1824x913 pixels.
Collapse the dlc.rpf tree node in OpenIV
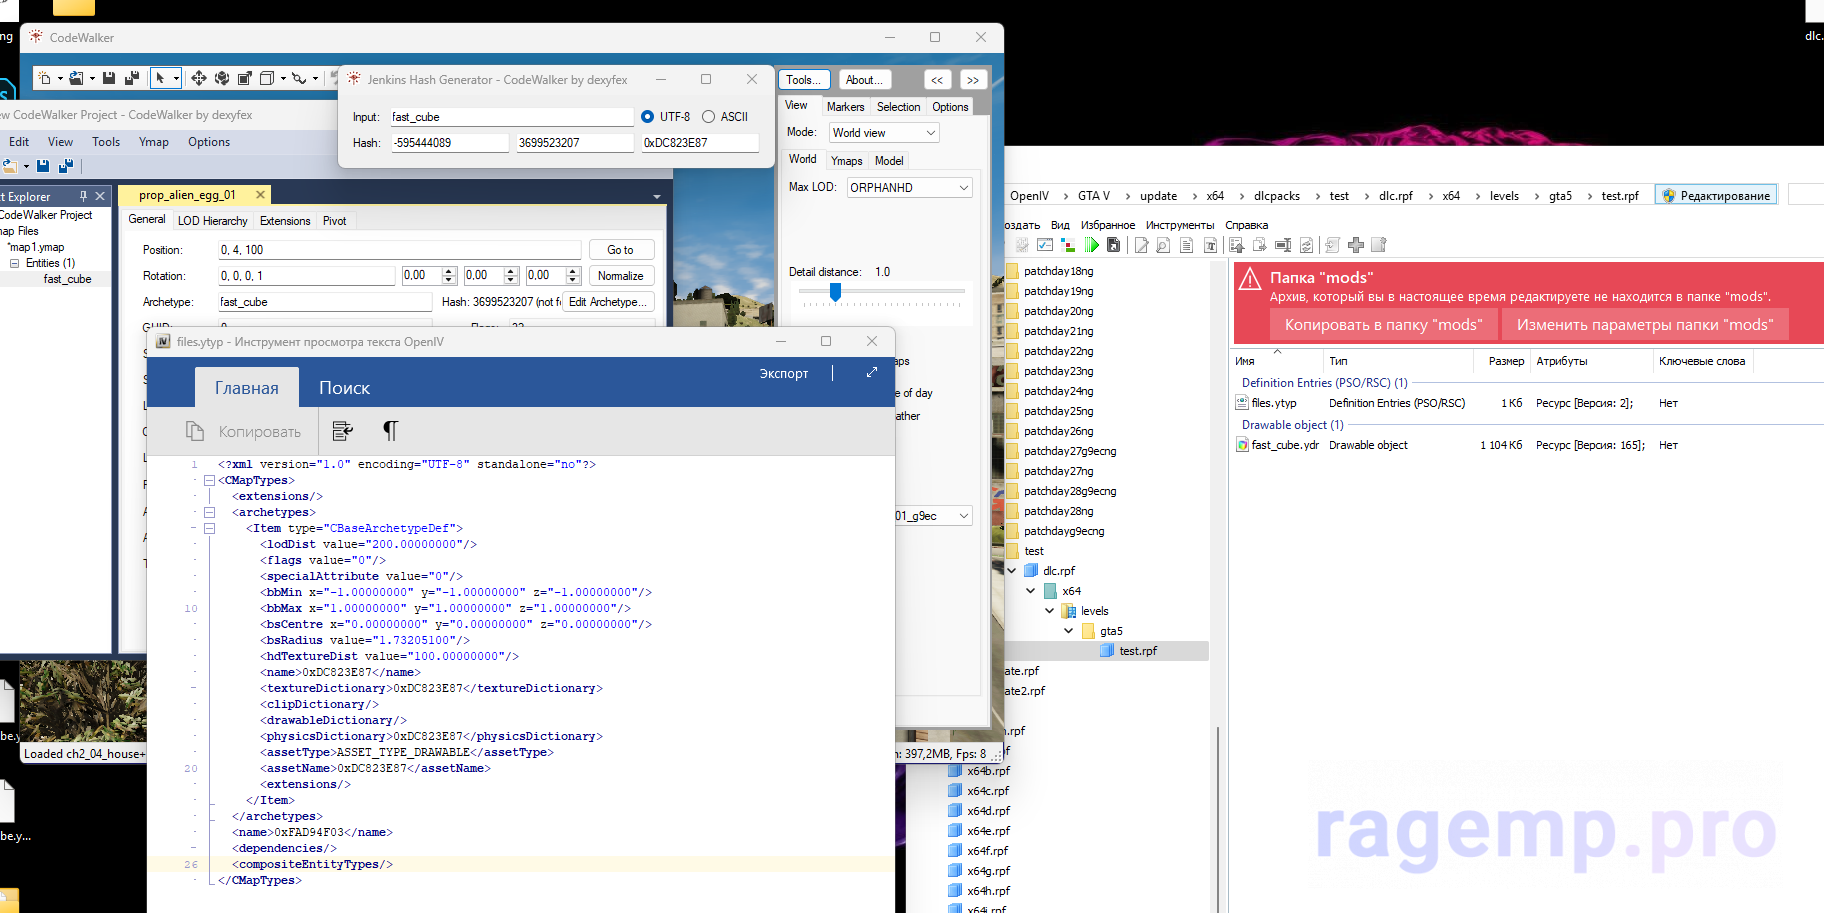coord(1012,571)
